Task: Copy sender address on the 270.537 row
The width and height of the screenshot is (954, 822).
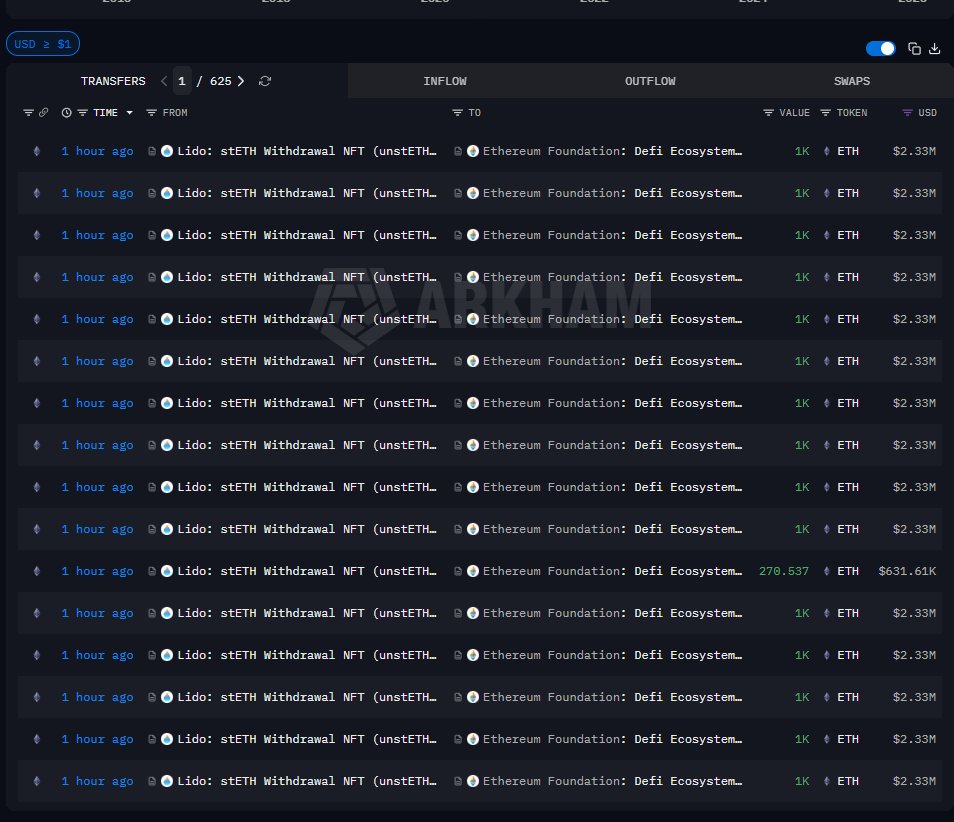Action: coord(152,571)
